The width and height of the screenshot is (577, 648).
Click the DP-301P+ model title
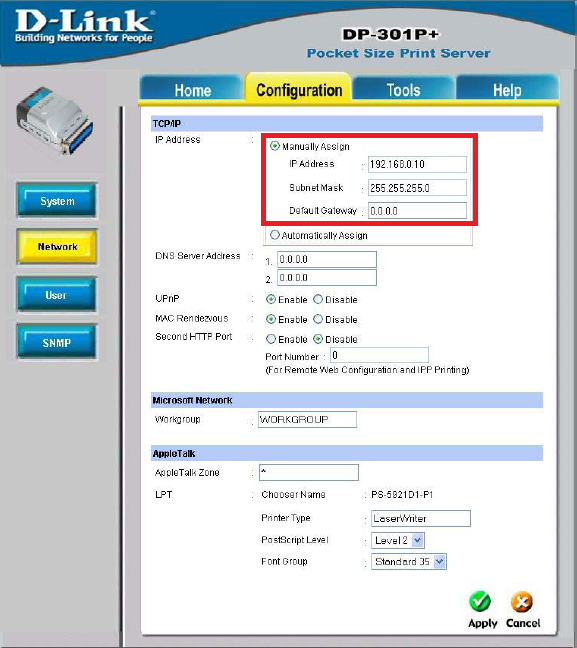(391, 34)
